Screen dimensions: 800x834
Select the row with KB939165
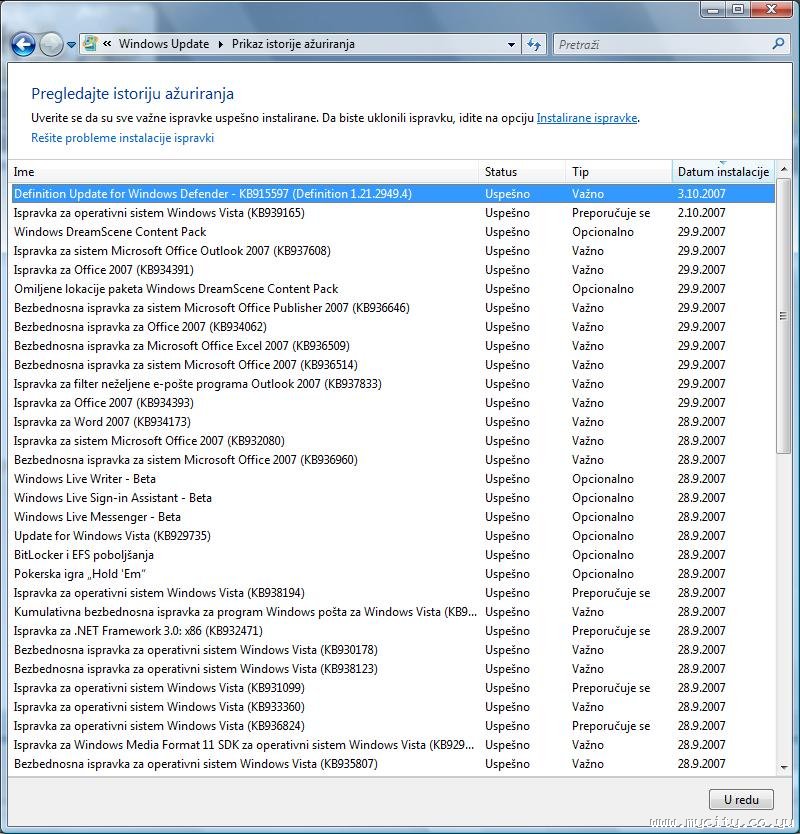pos(393,213)
